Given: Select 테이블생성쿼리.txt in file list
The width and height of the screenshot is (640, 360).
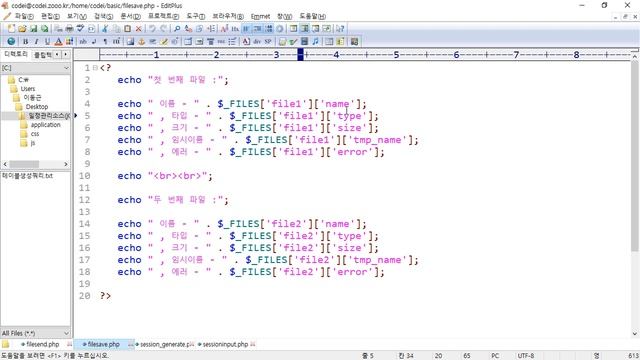Looking at the screenshot, I should tap(27, 176).
